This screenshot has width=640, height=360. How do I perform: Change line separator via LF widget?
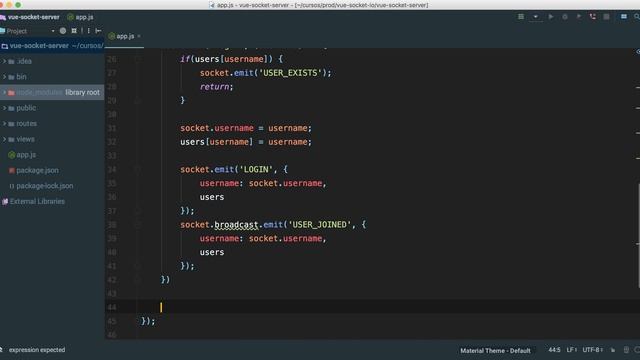point(571,350)
